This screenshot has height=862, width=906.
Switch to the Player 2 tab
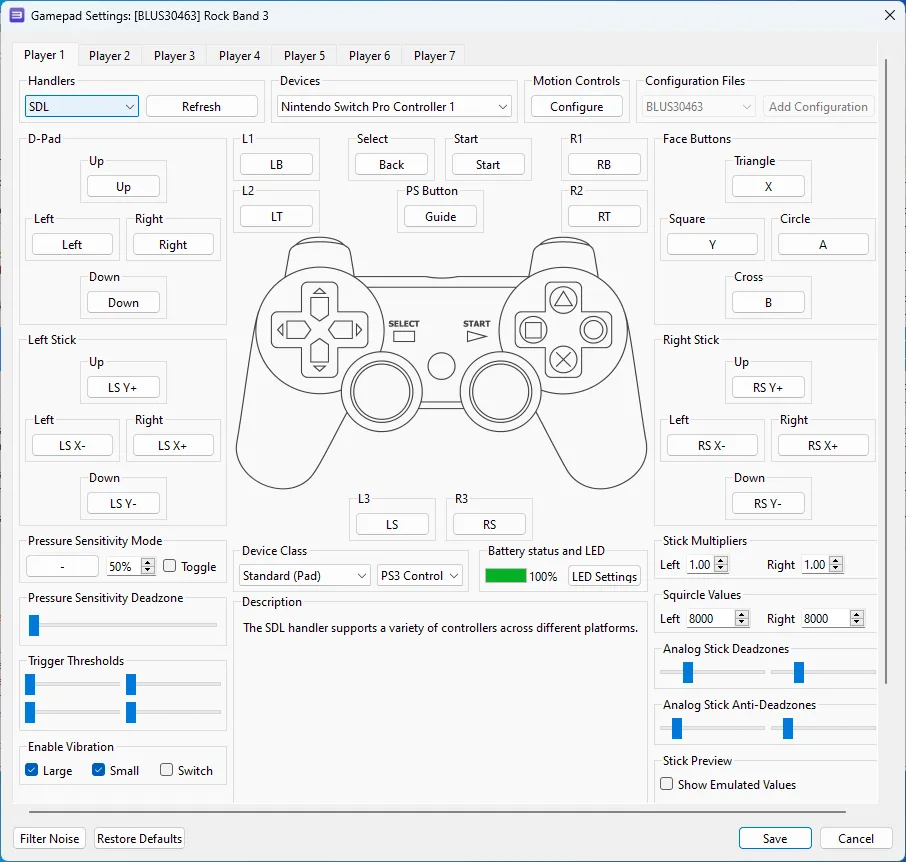(x=109, y=56)
